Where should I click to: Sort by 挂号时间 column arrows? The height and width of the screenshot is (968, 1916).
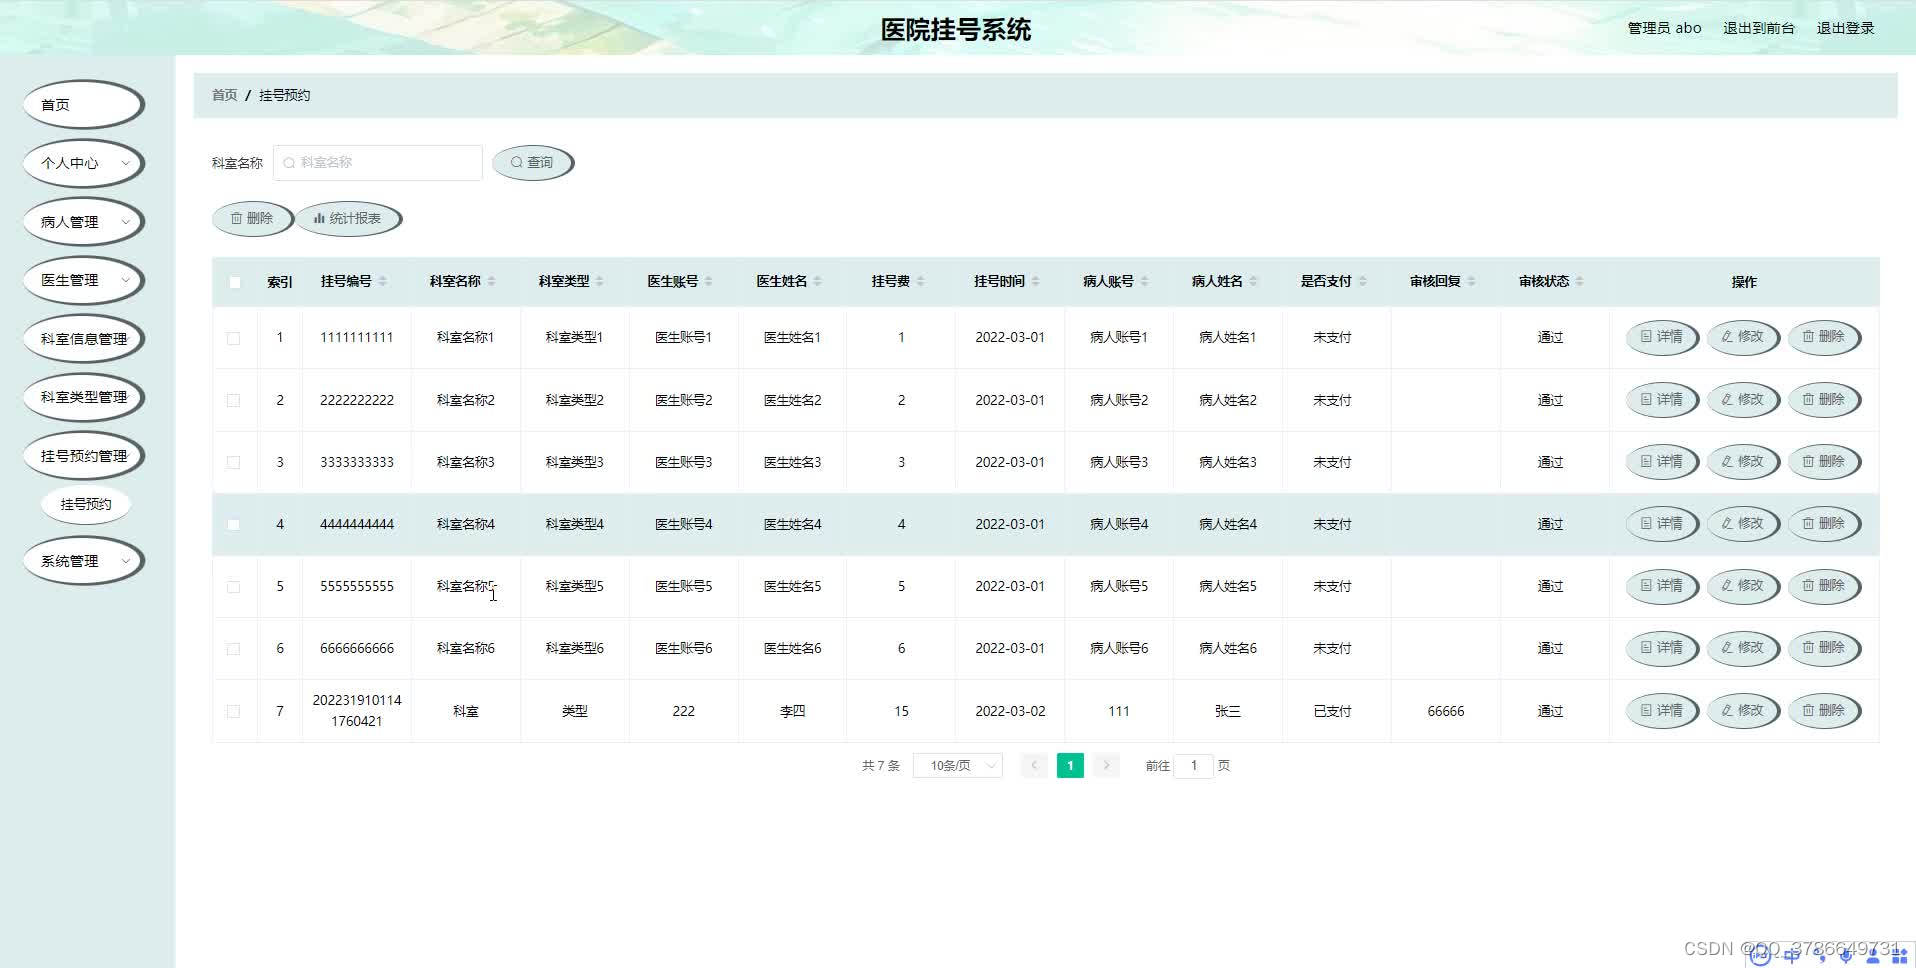point(1035,282)
